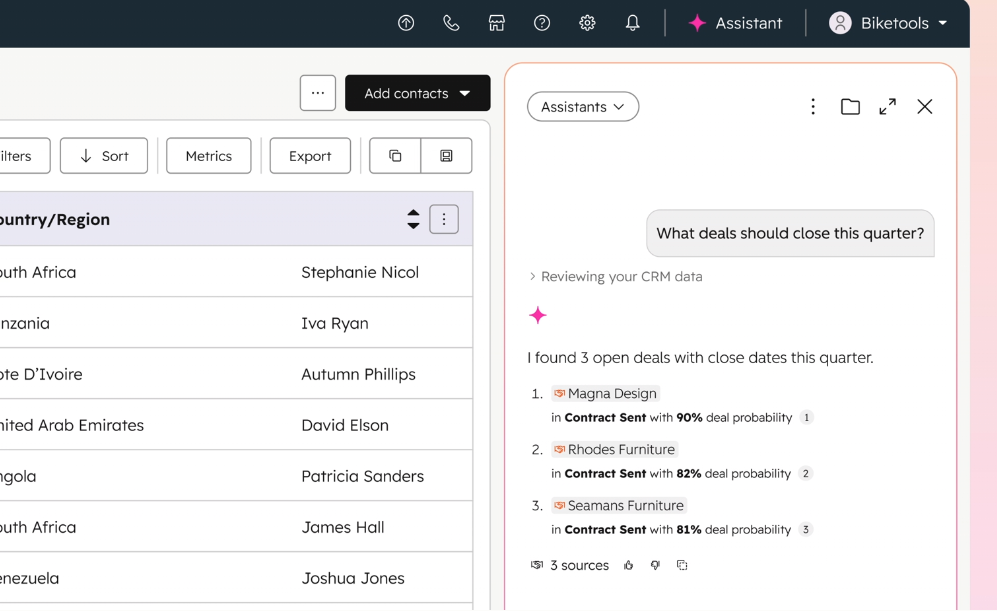Click the Joshua Jones cell

(353, 578)
